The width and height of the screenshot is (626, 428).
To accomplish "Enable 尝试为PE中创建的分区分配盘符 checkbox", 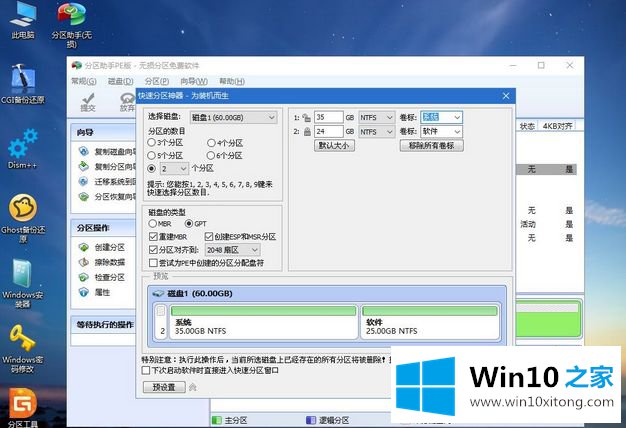I will [x=153, y=263].
